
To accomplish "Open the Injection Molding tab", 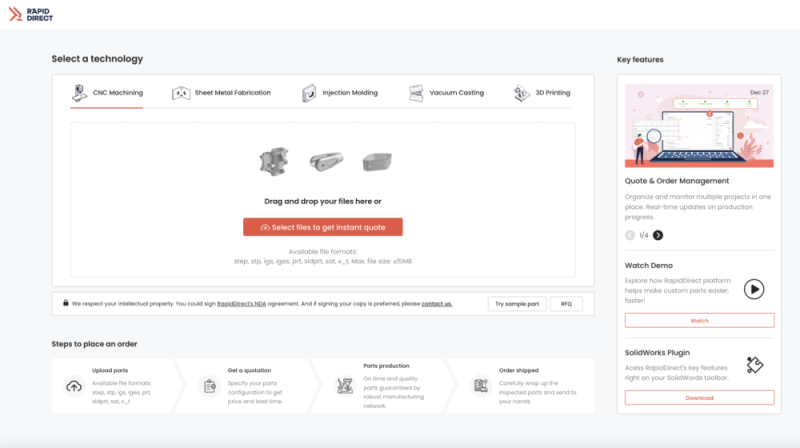I will click(340, 93).
